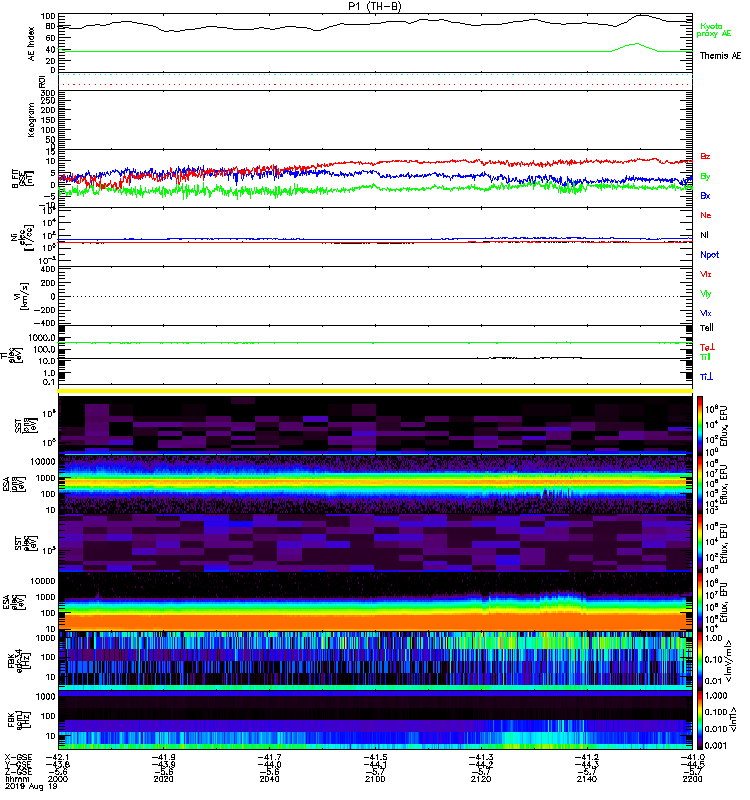Click the 'X-GSE' row label
Screen dimensions: 750x800
point(18,757)
